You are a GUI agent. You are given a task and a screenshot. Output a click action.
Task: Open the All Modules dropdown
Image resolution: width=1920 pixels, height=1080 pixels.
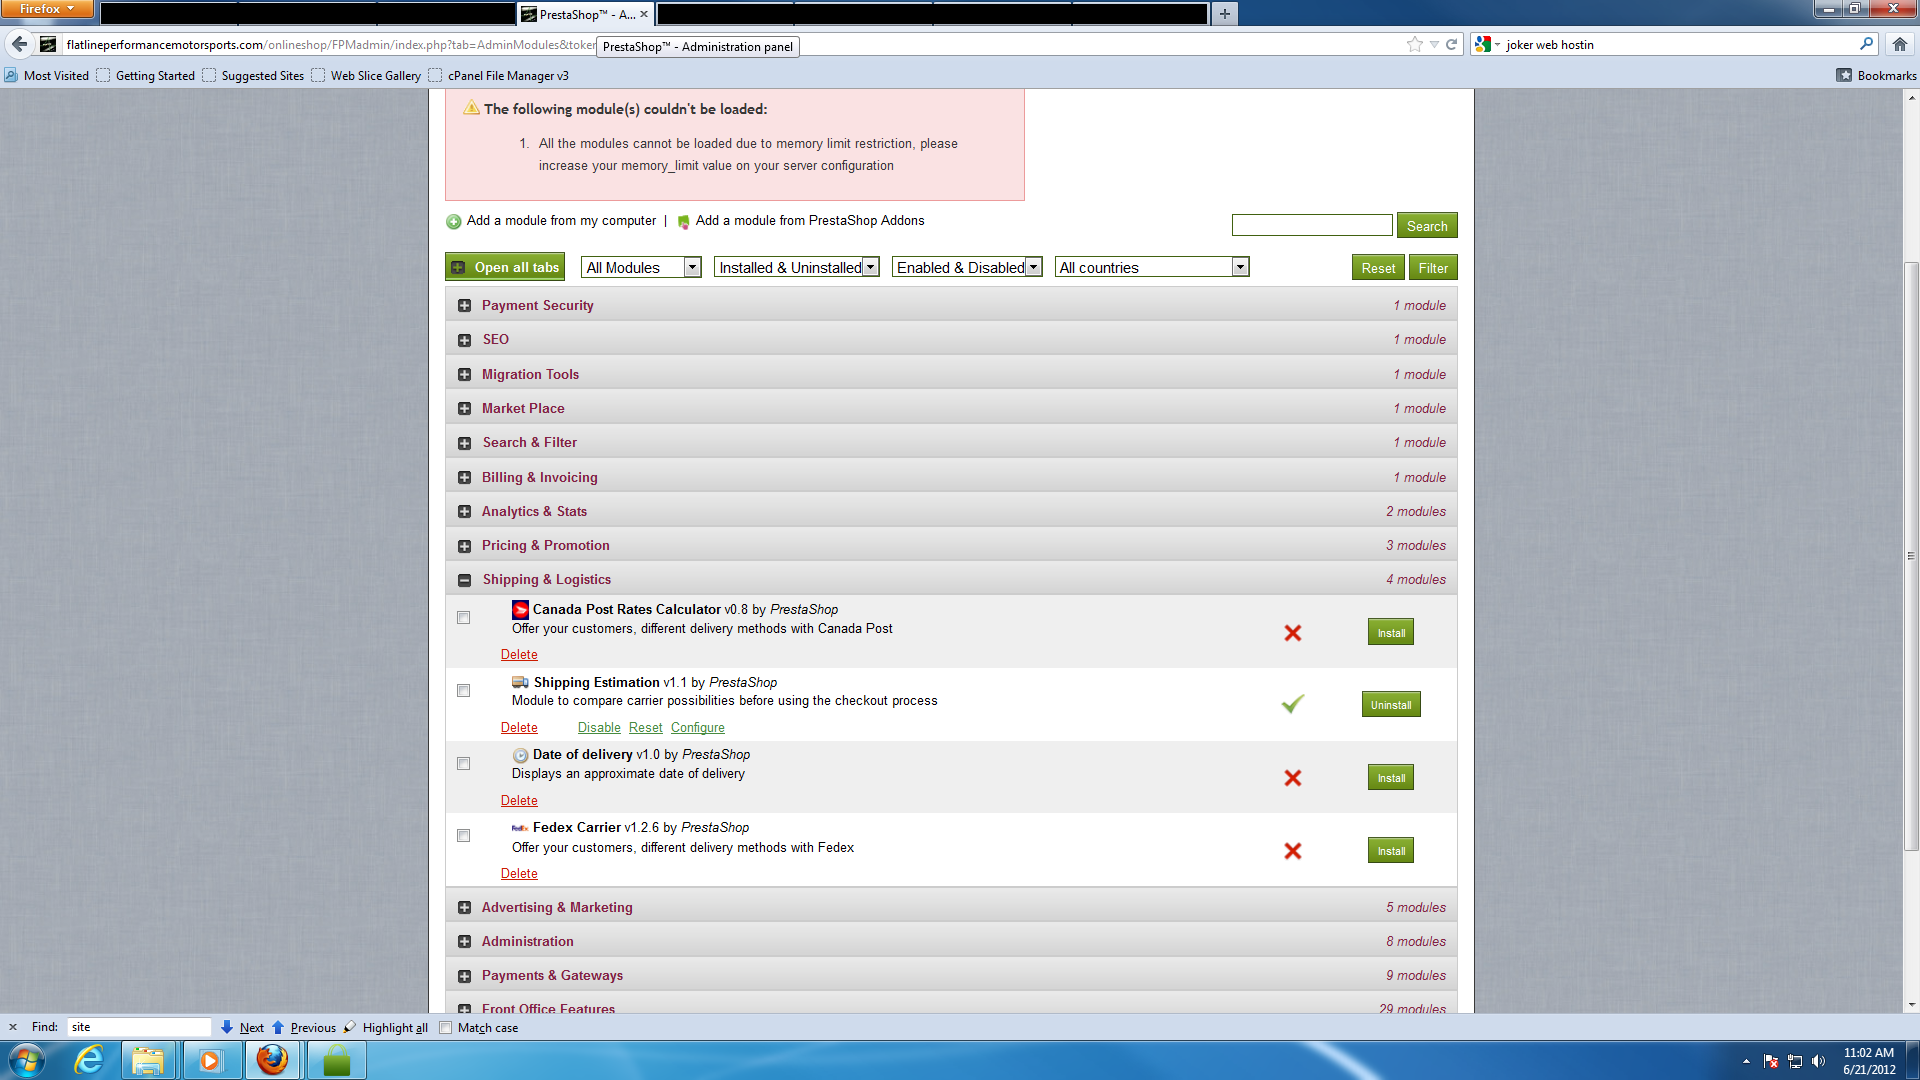point(641,267)
